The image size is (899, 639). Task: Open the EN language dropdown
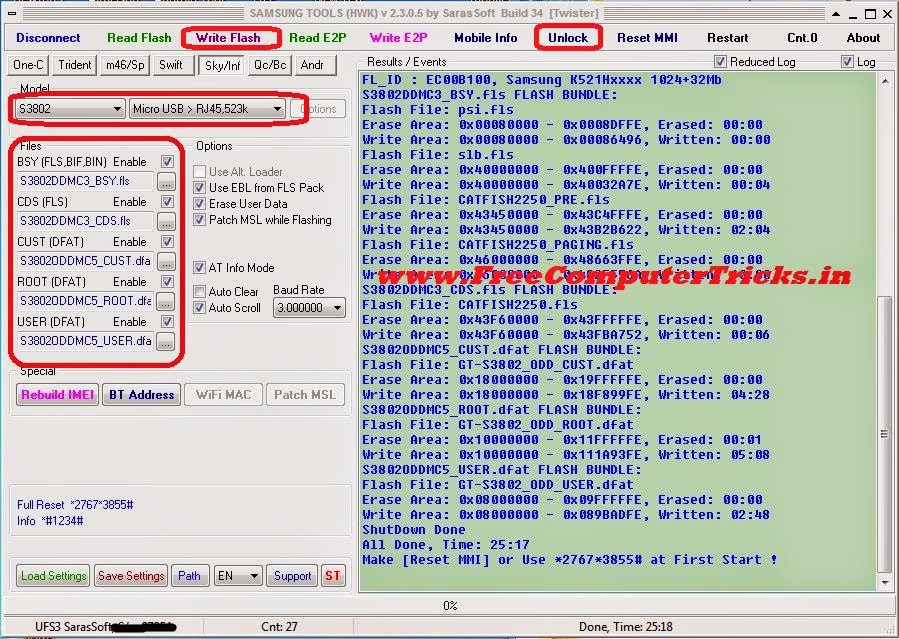click(237, 575)
